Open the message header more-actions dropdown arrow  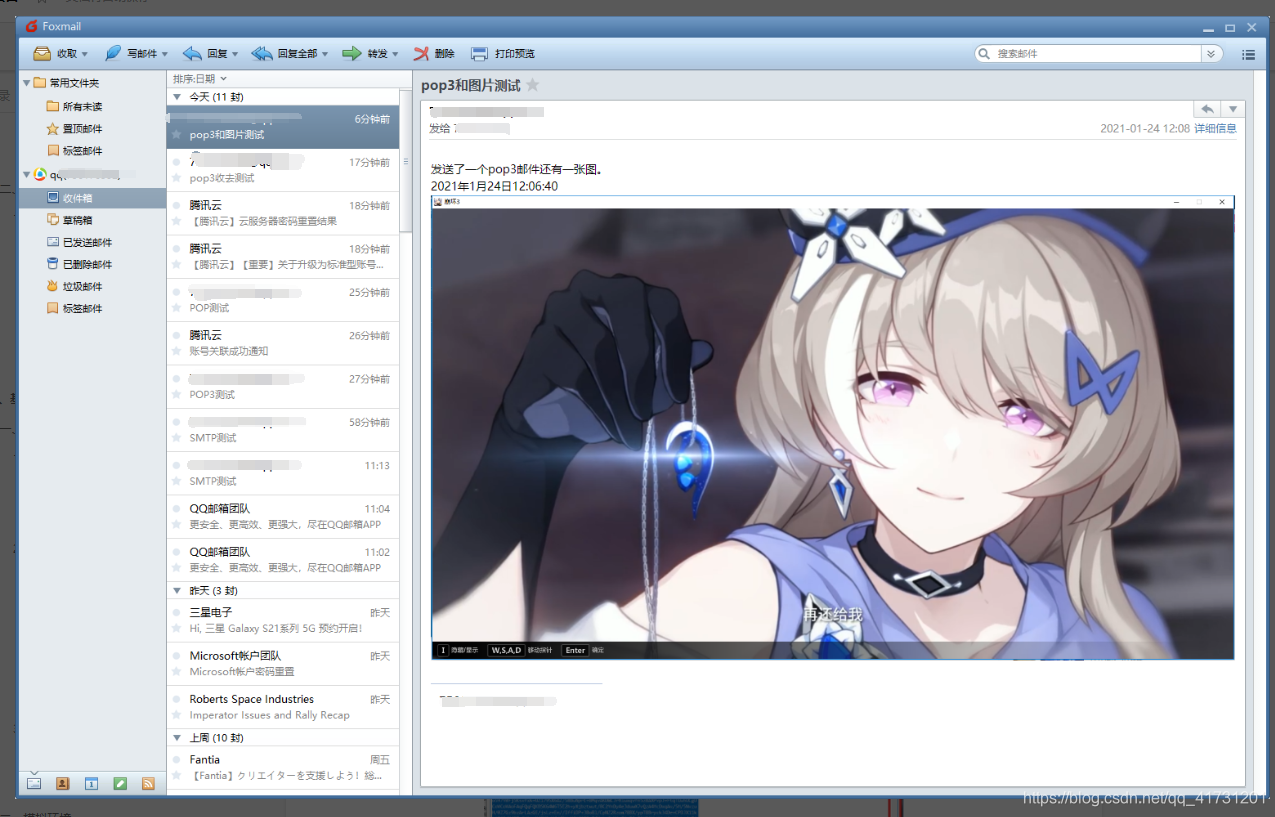coord(1232,109)
